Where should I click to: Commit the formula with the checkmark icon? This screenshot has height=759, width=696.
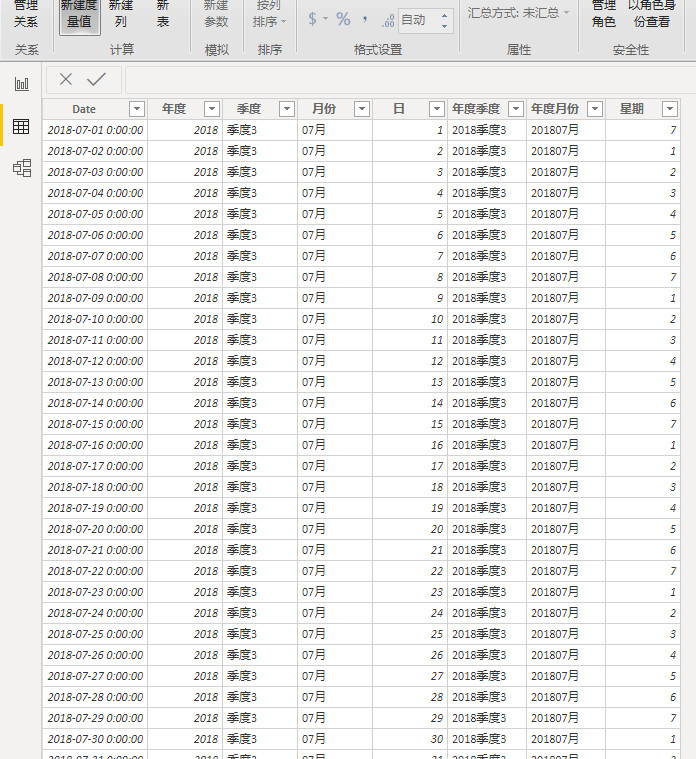pos(96,79)
